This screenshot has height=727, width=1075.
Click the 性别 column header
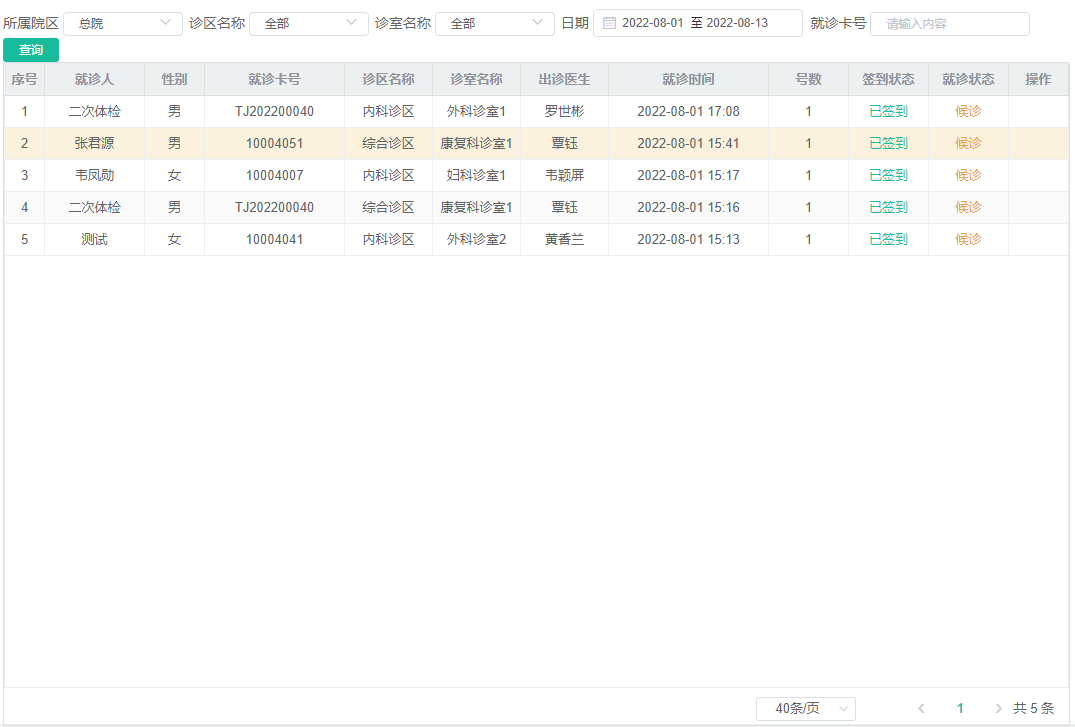(x=174, y=80)
